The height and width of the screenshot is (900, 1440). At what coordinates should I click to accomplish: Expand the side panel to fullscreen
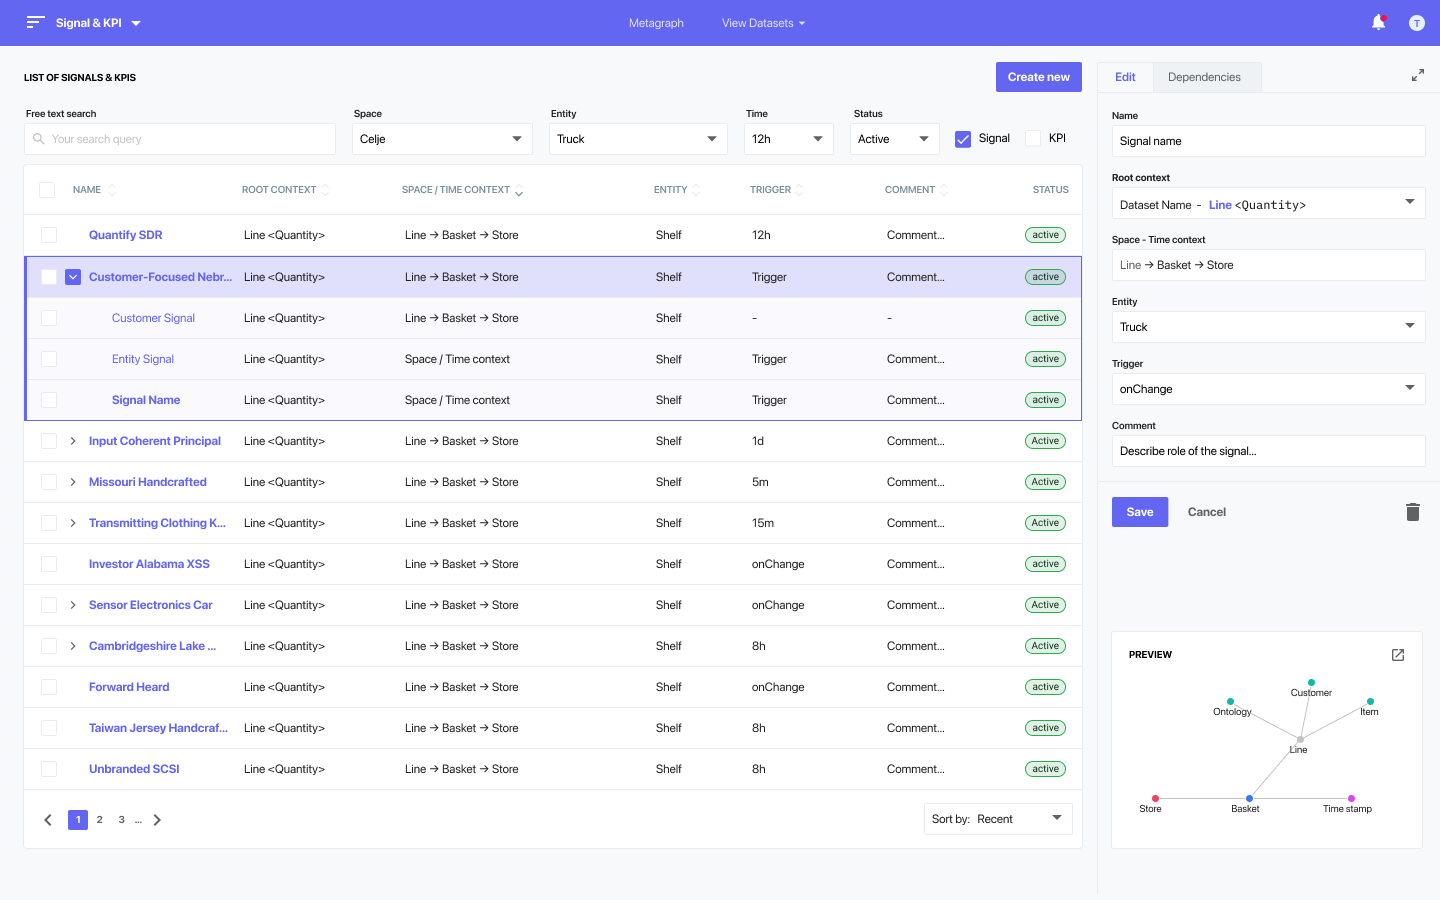(x=1417, y=75)
